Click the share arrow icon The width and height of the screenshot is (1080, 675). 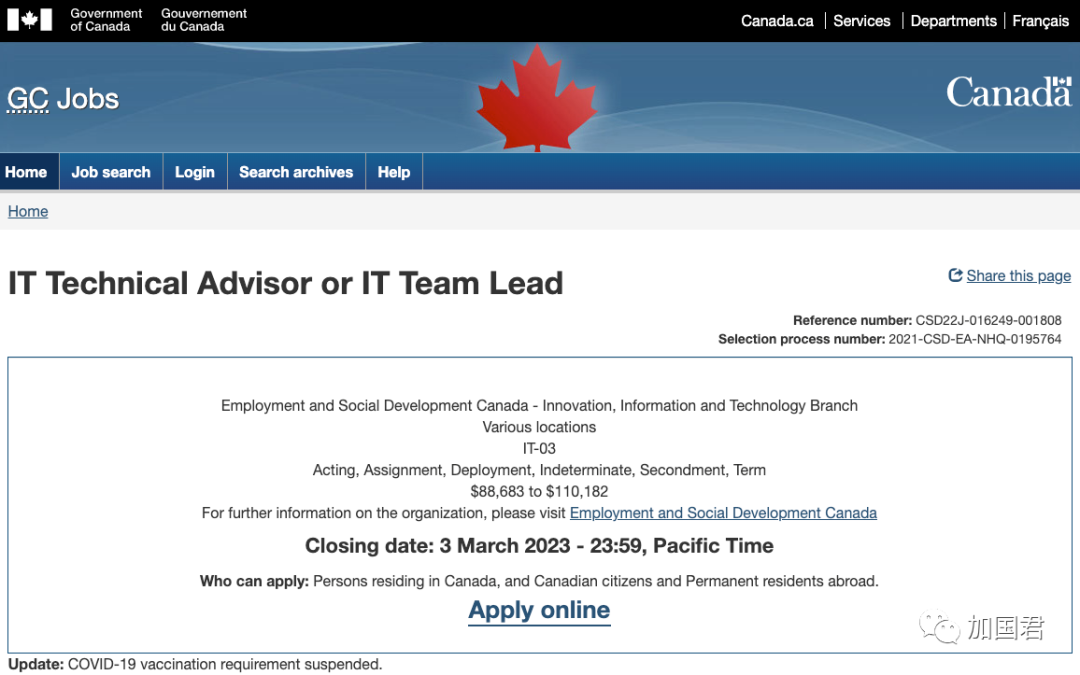click(955, 276)
